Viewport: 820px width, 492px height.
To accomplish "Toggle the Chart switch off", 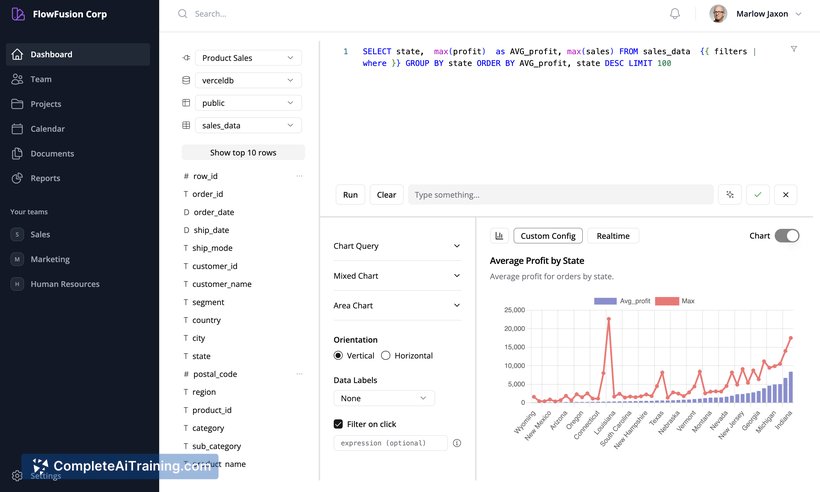I will 787,236.
